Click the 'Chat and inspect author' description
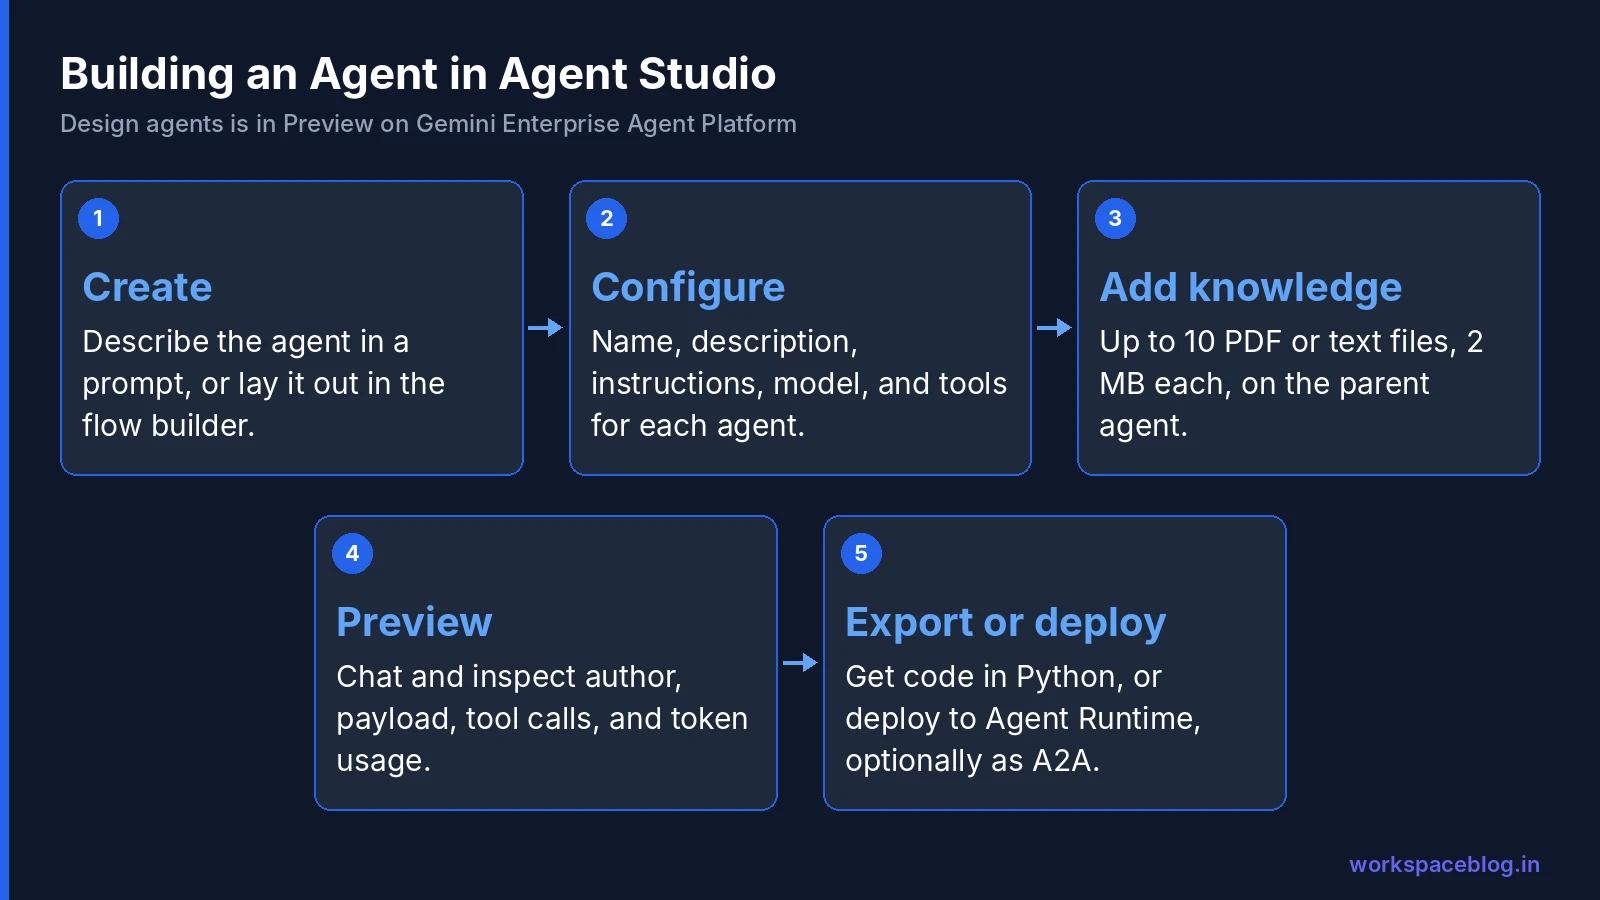 (x=542, y=719)
